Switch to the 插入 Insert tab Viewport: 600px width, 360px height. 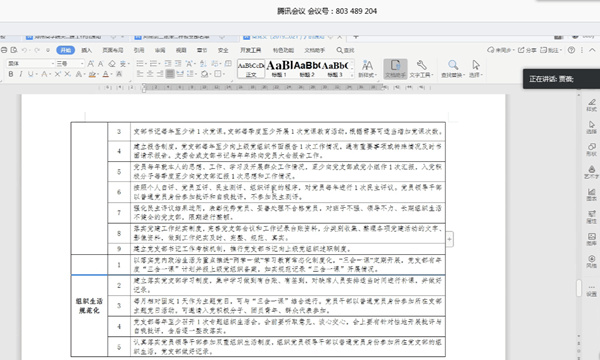click(86, 50)
